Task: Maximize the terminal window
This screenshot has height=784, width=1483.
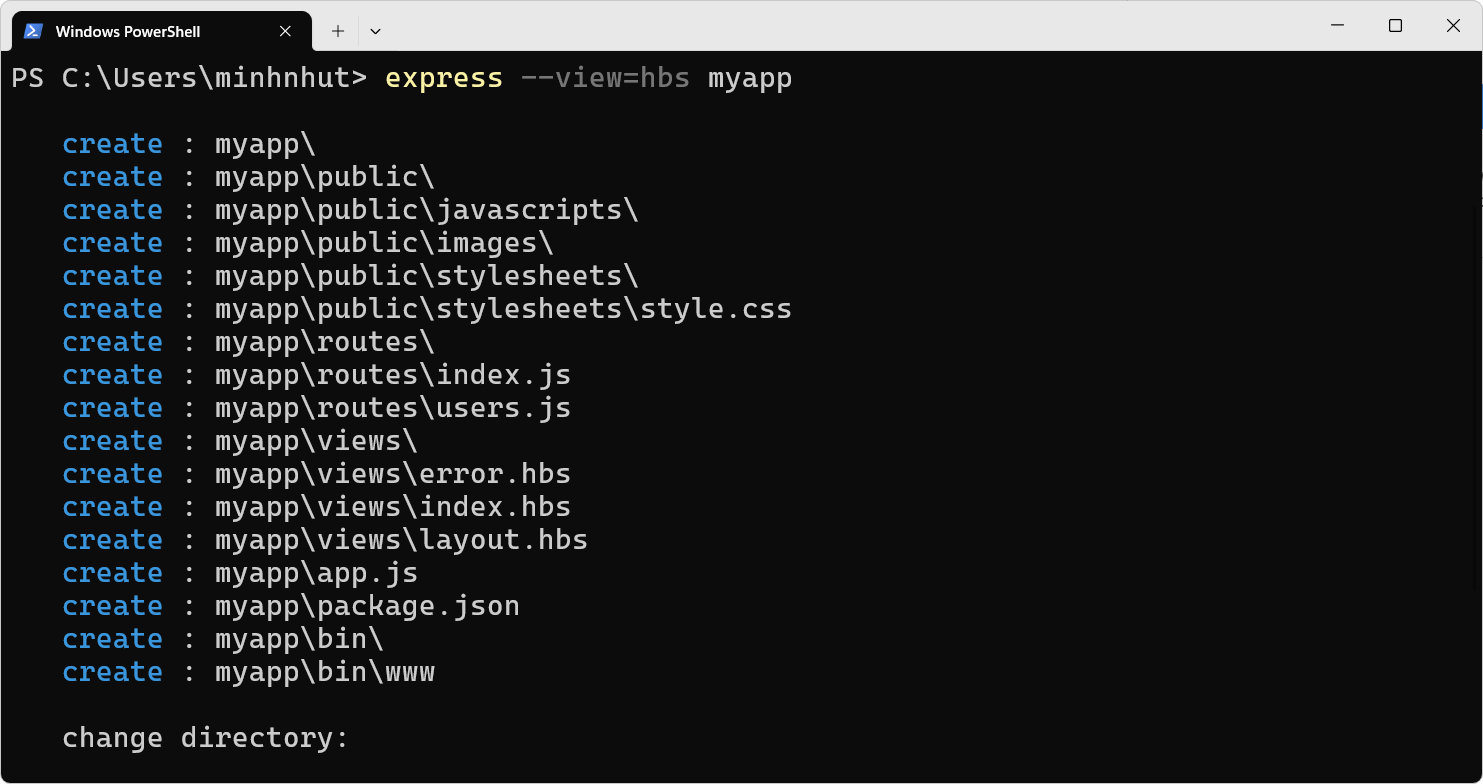Action: (x=1395, y=26)
